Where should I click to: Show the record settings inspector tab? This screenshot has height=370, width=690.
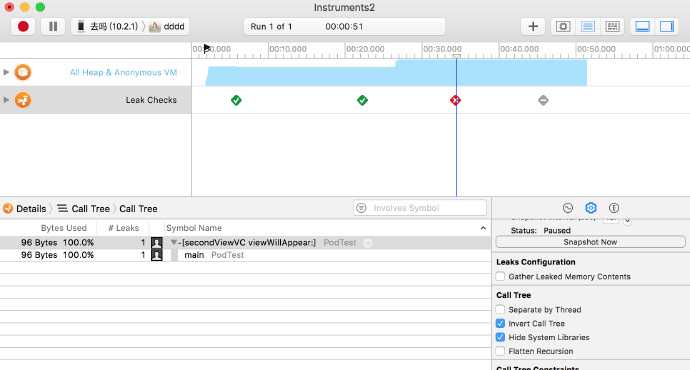[x=568, y=208]
